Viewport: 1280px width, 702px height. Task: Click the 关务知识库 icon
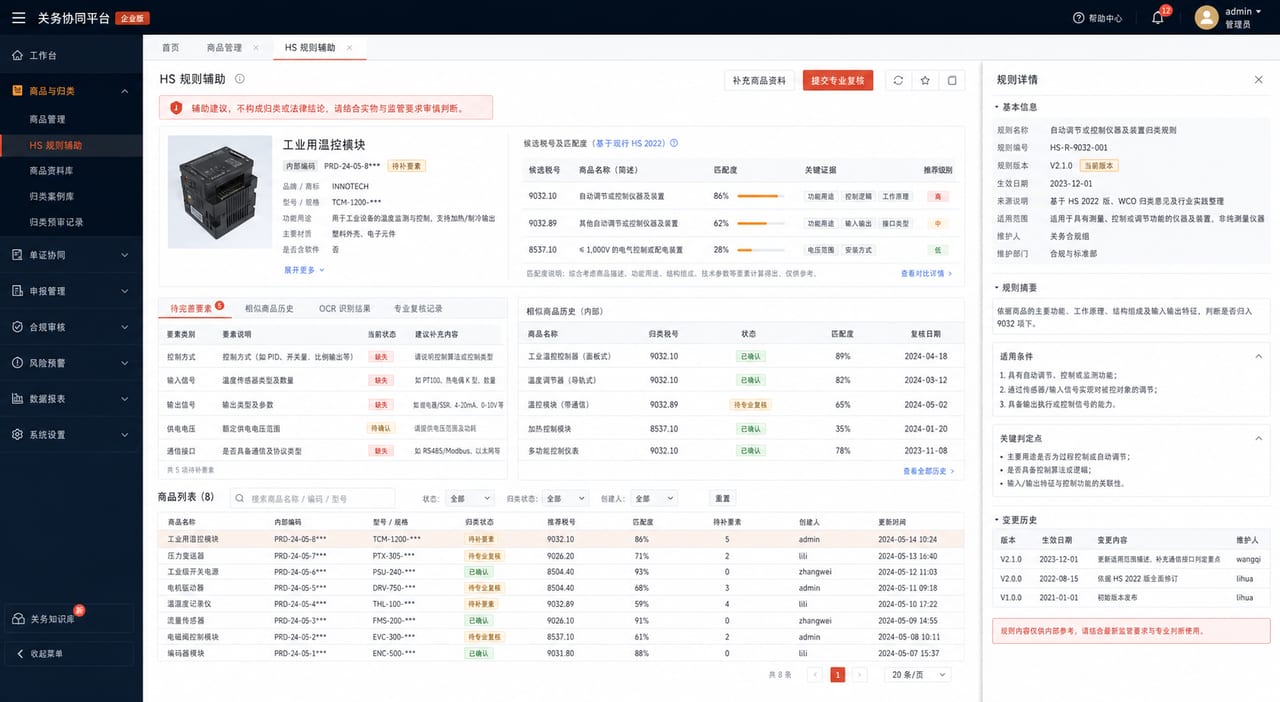18,619
